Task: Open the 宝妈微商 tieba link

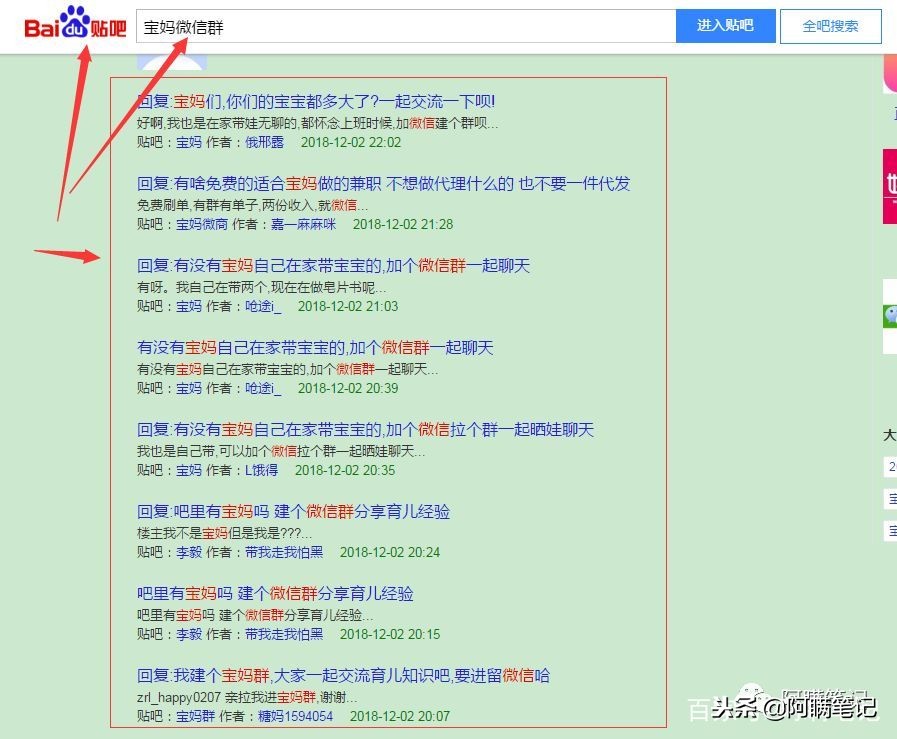Action: click(202, 224)
